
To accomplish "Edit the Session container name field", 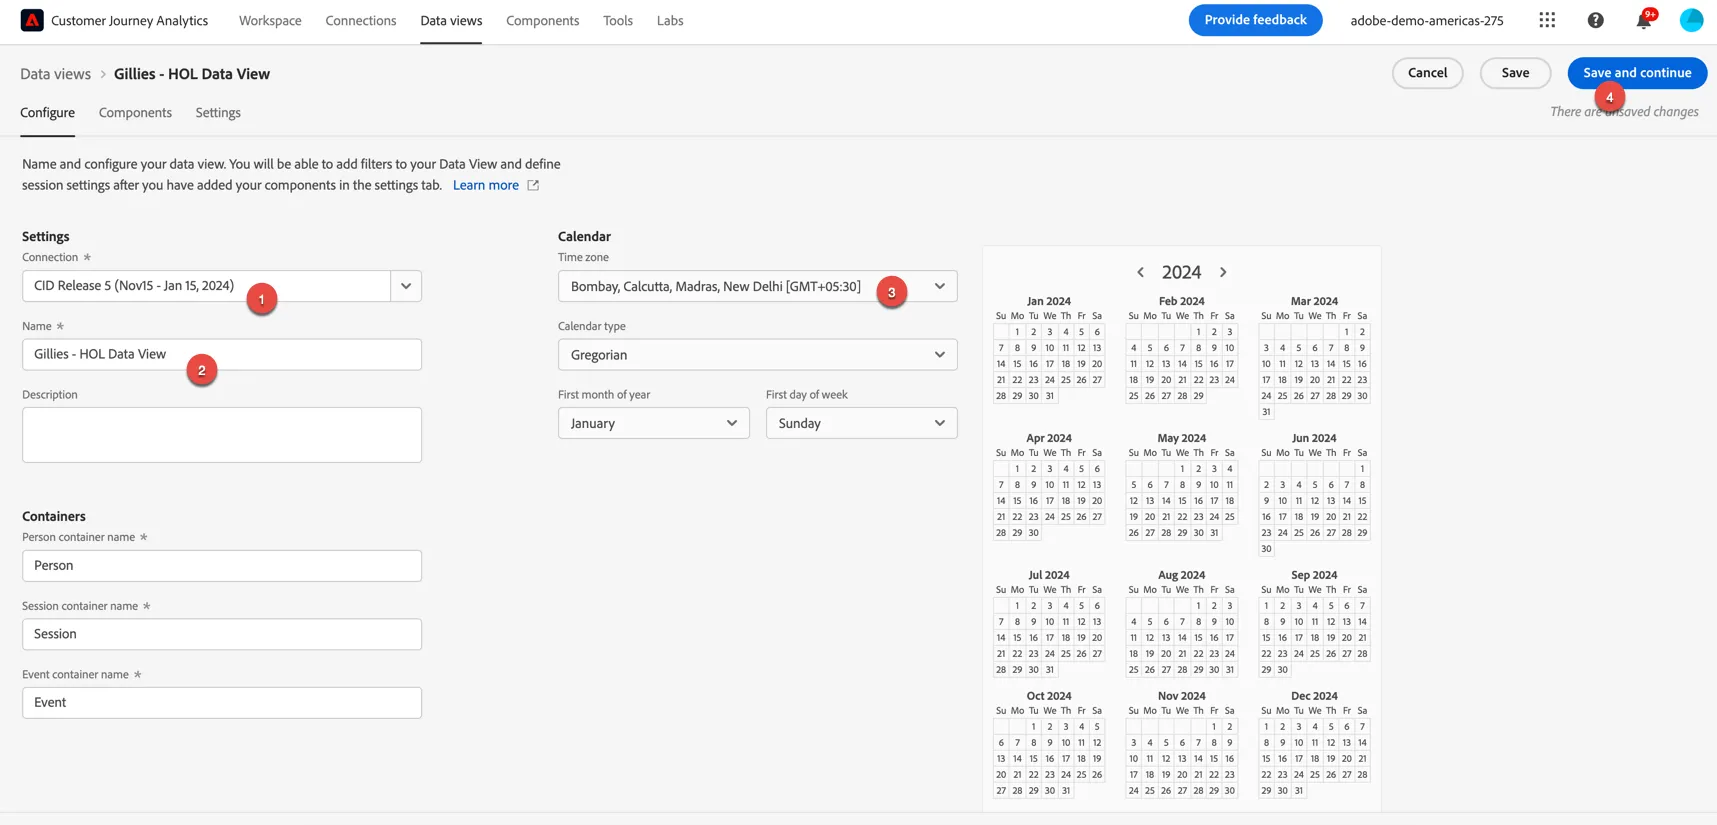I will [222, 634].
